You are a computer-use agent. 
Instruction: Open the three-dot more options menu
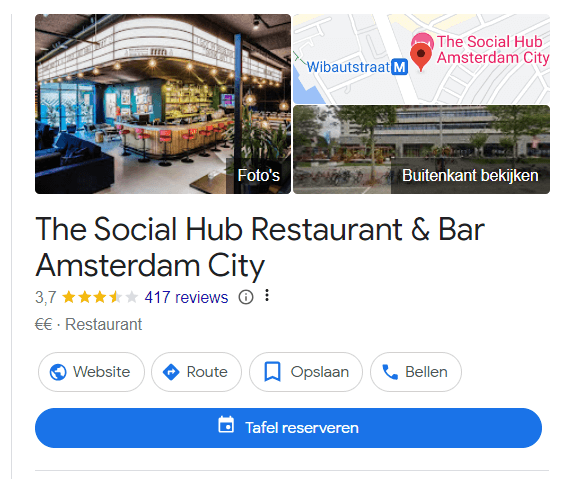(x=267, y=295)
